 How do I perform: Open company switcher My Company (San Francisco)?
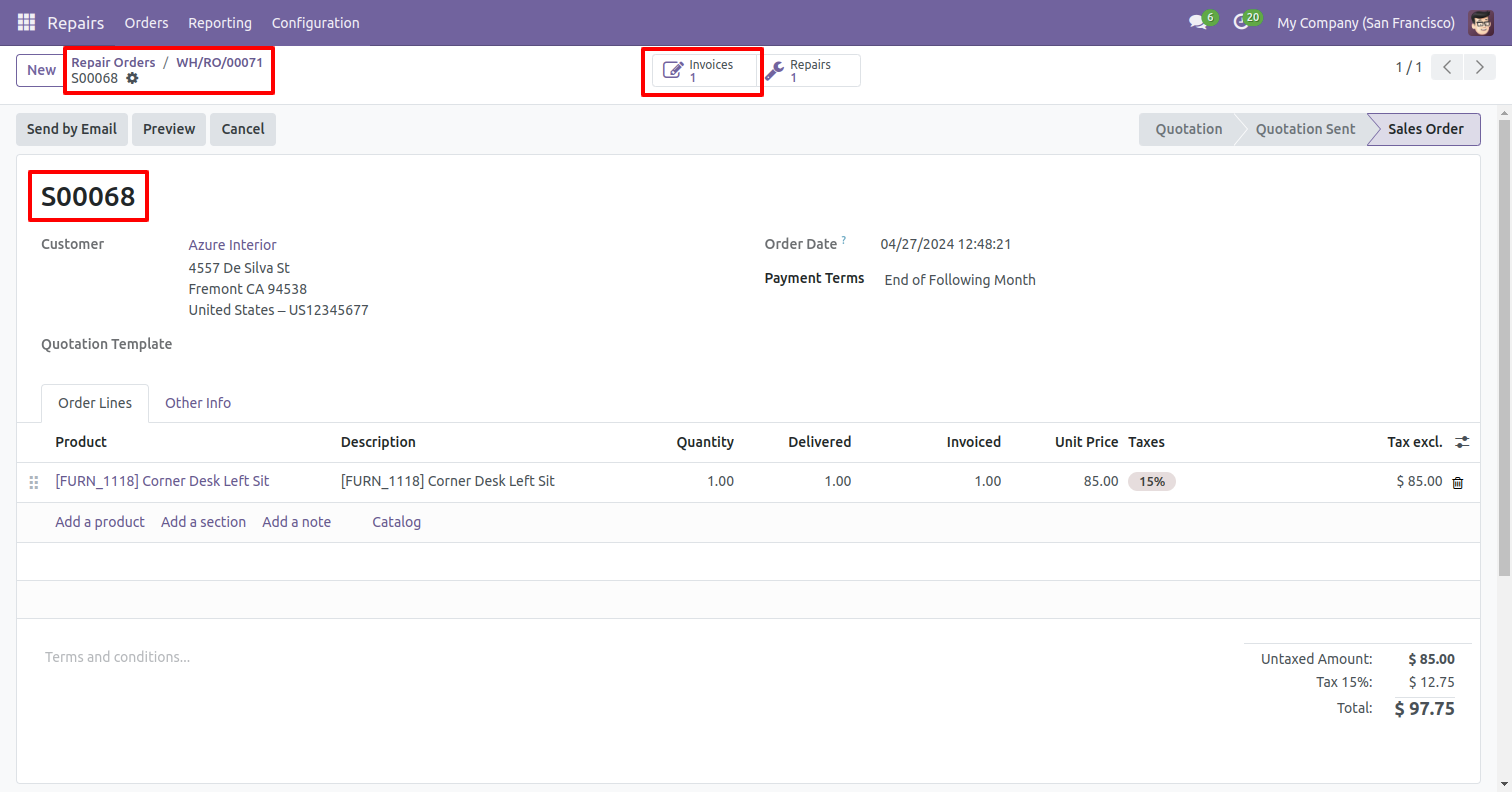[x=1365, y=22]
